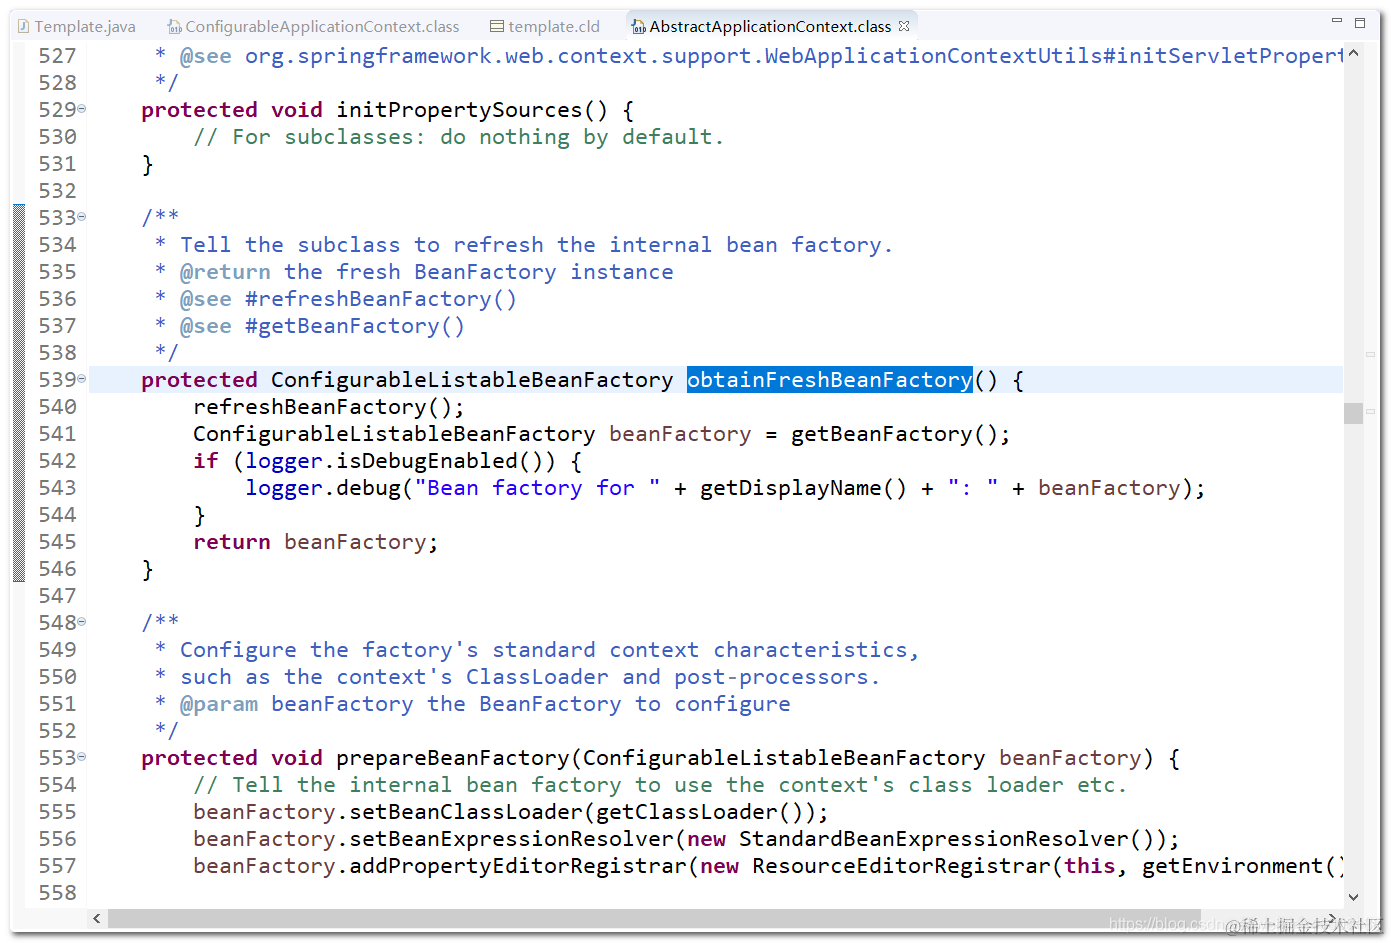Click line number 546 in the gutter

click(x=57, y=569)
